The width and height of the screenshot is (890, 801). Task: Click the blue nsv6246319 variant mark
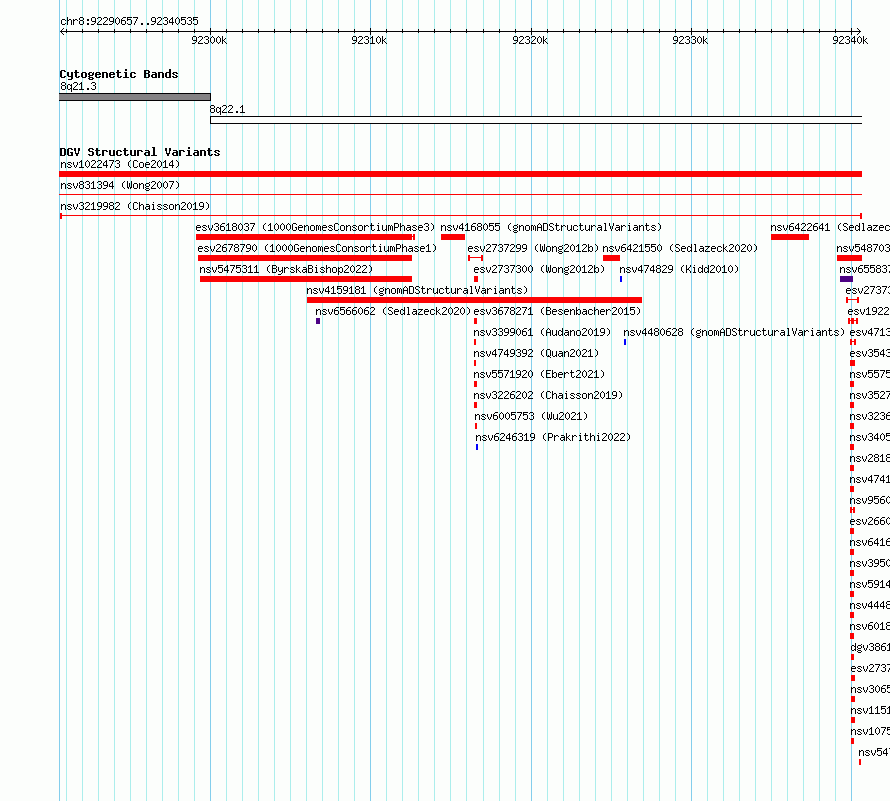point(477,447)
